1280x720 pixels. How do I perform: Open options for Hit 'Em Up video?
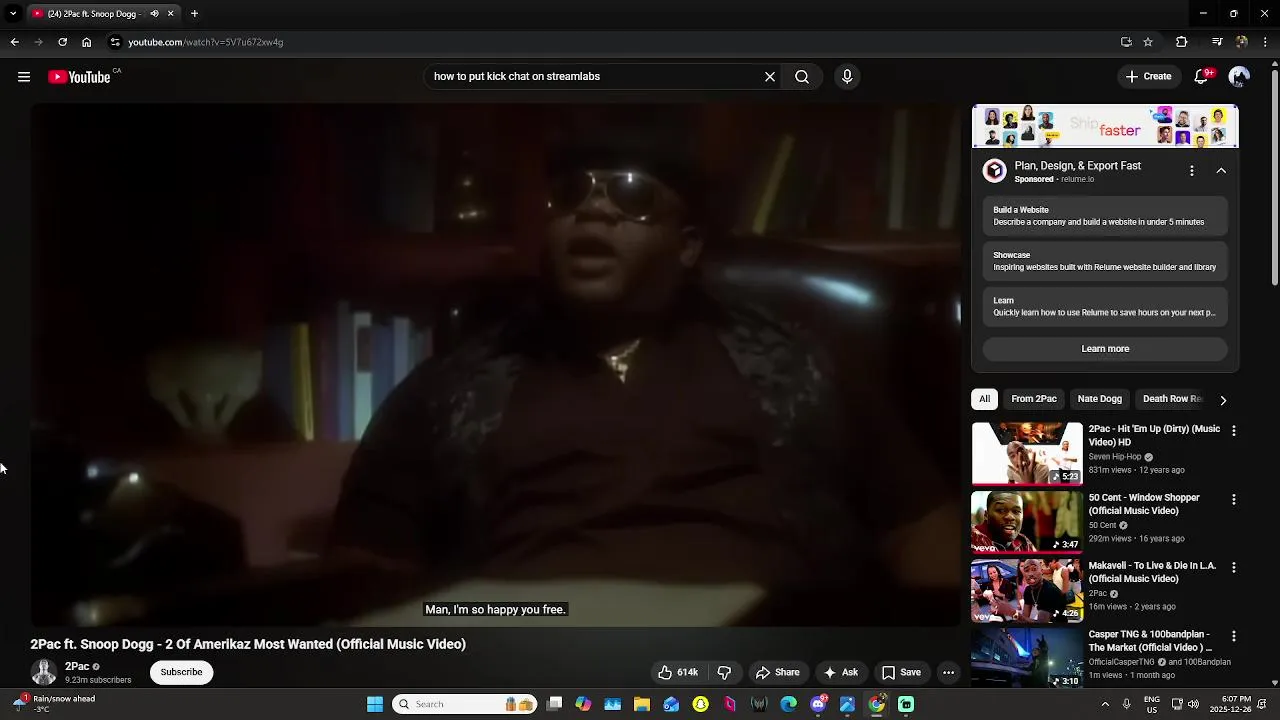1234,431
